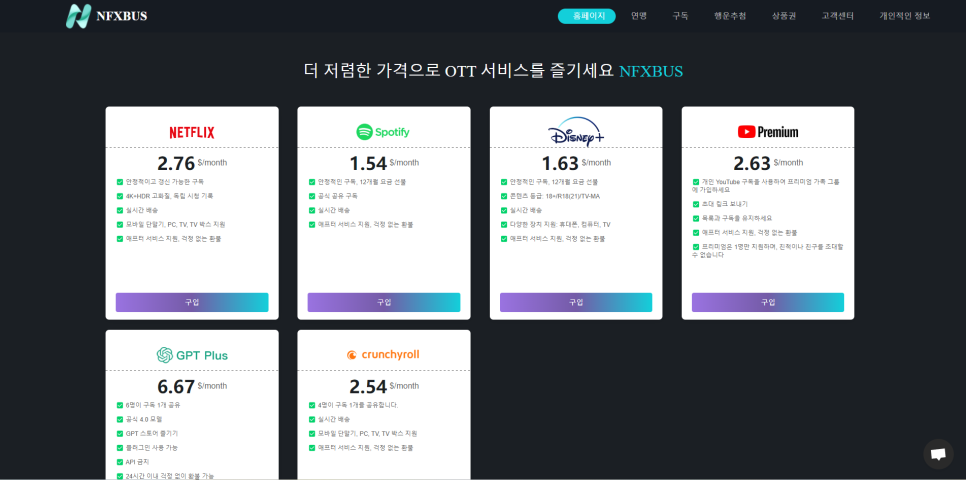Image resolution: width=966 pixels, height=480 pixels.
Task: Click the text '4K+HDR 고화질, 독립 시청 기록'
Action: click(171, 196)
